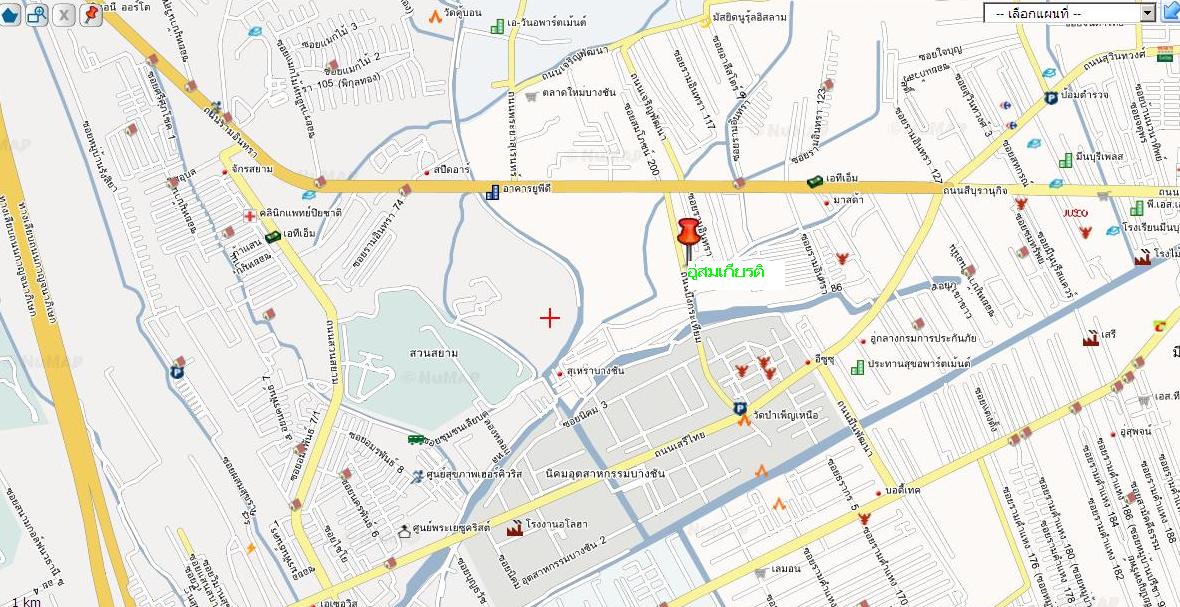Click the red crosshair at map center
The image size is (1180, 607).
tap(550, 318)
